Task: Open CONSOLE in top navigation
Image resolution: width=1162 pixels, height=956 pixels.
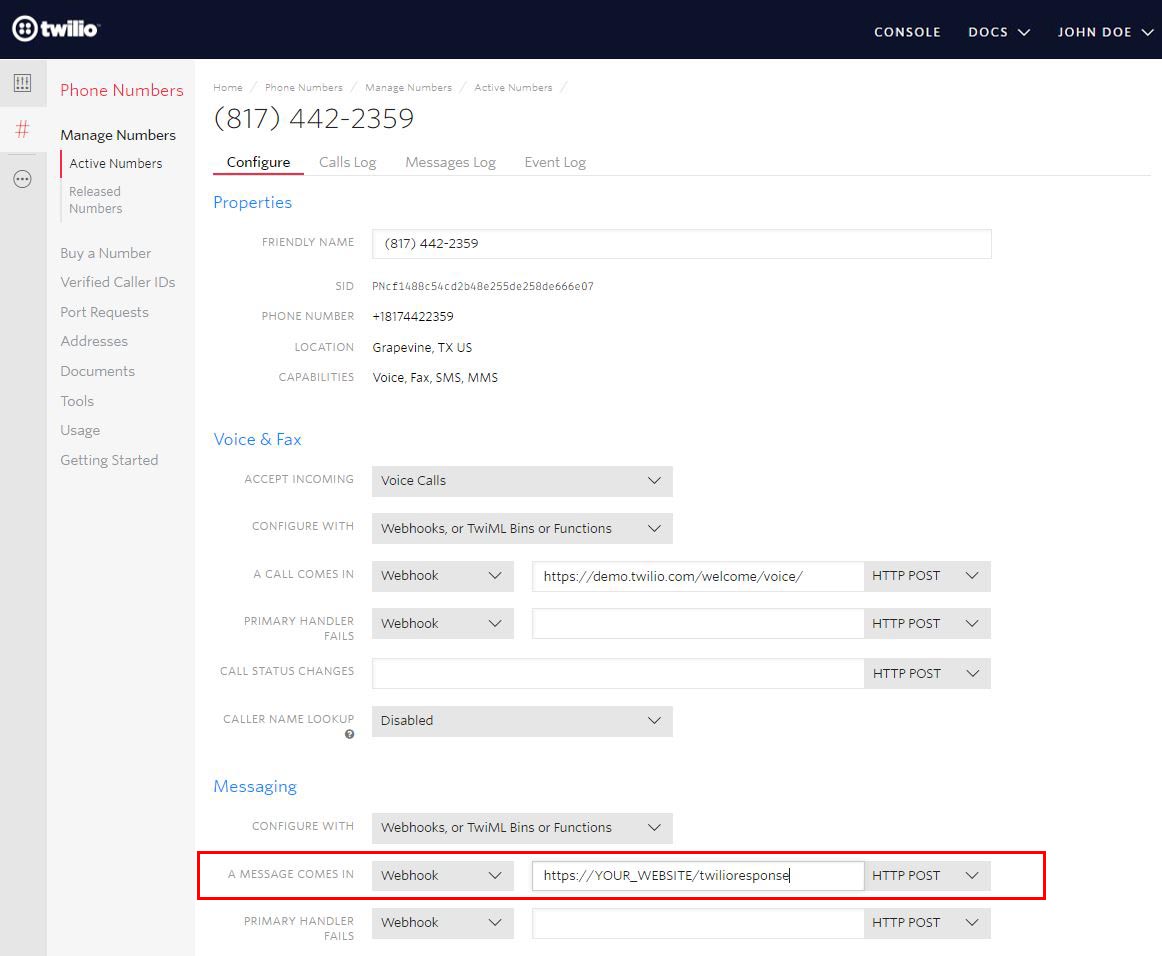Action: coord(907,32)
